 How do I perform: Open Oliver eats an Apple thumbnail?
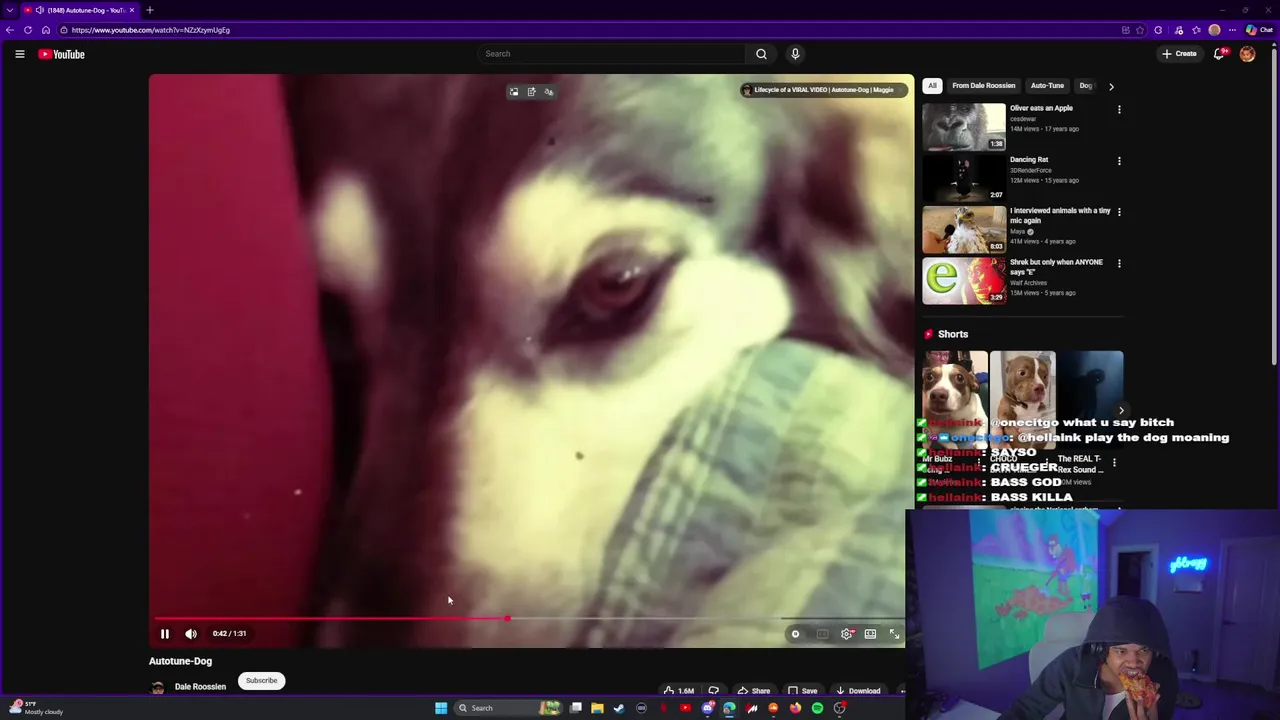click(x=964, y=126)
